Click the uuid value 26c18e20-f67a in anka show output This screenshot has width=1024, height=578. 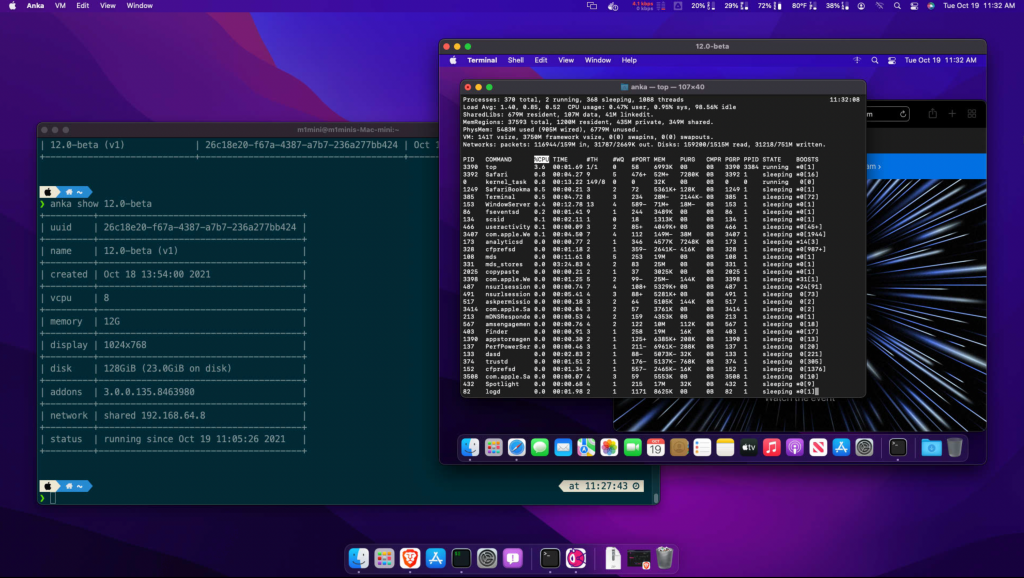pyautogui.click(x=200, y=227)
